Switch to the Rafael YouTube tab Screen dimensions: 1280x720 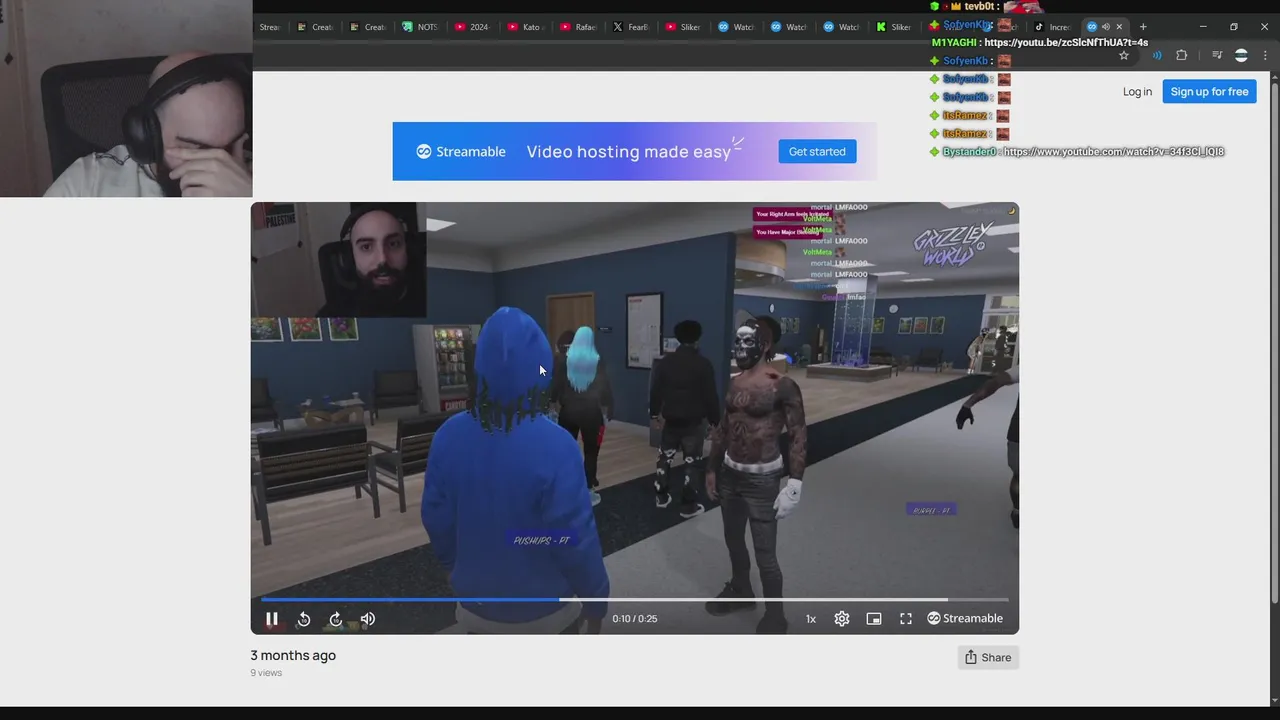click(x=578, y=27)
